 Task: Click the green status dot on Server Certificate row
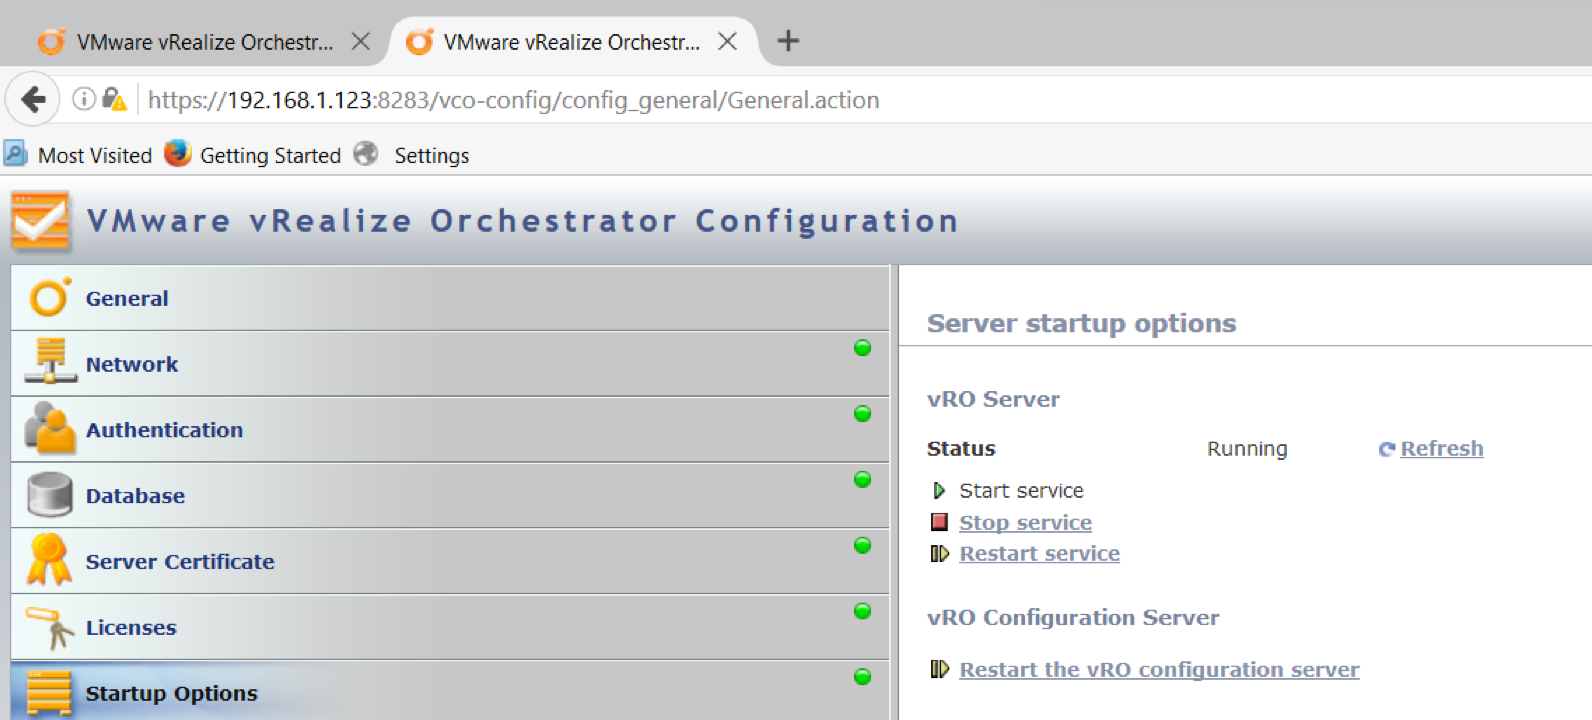point(862,545)
